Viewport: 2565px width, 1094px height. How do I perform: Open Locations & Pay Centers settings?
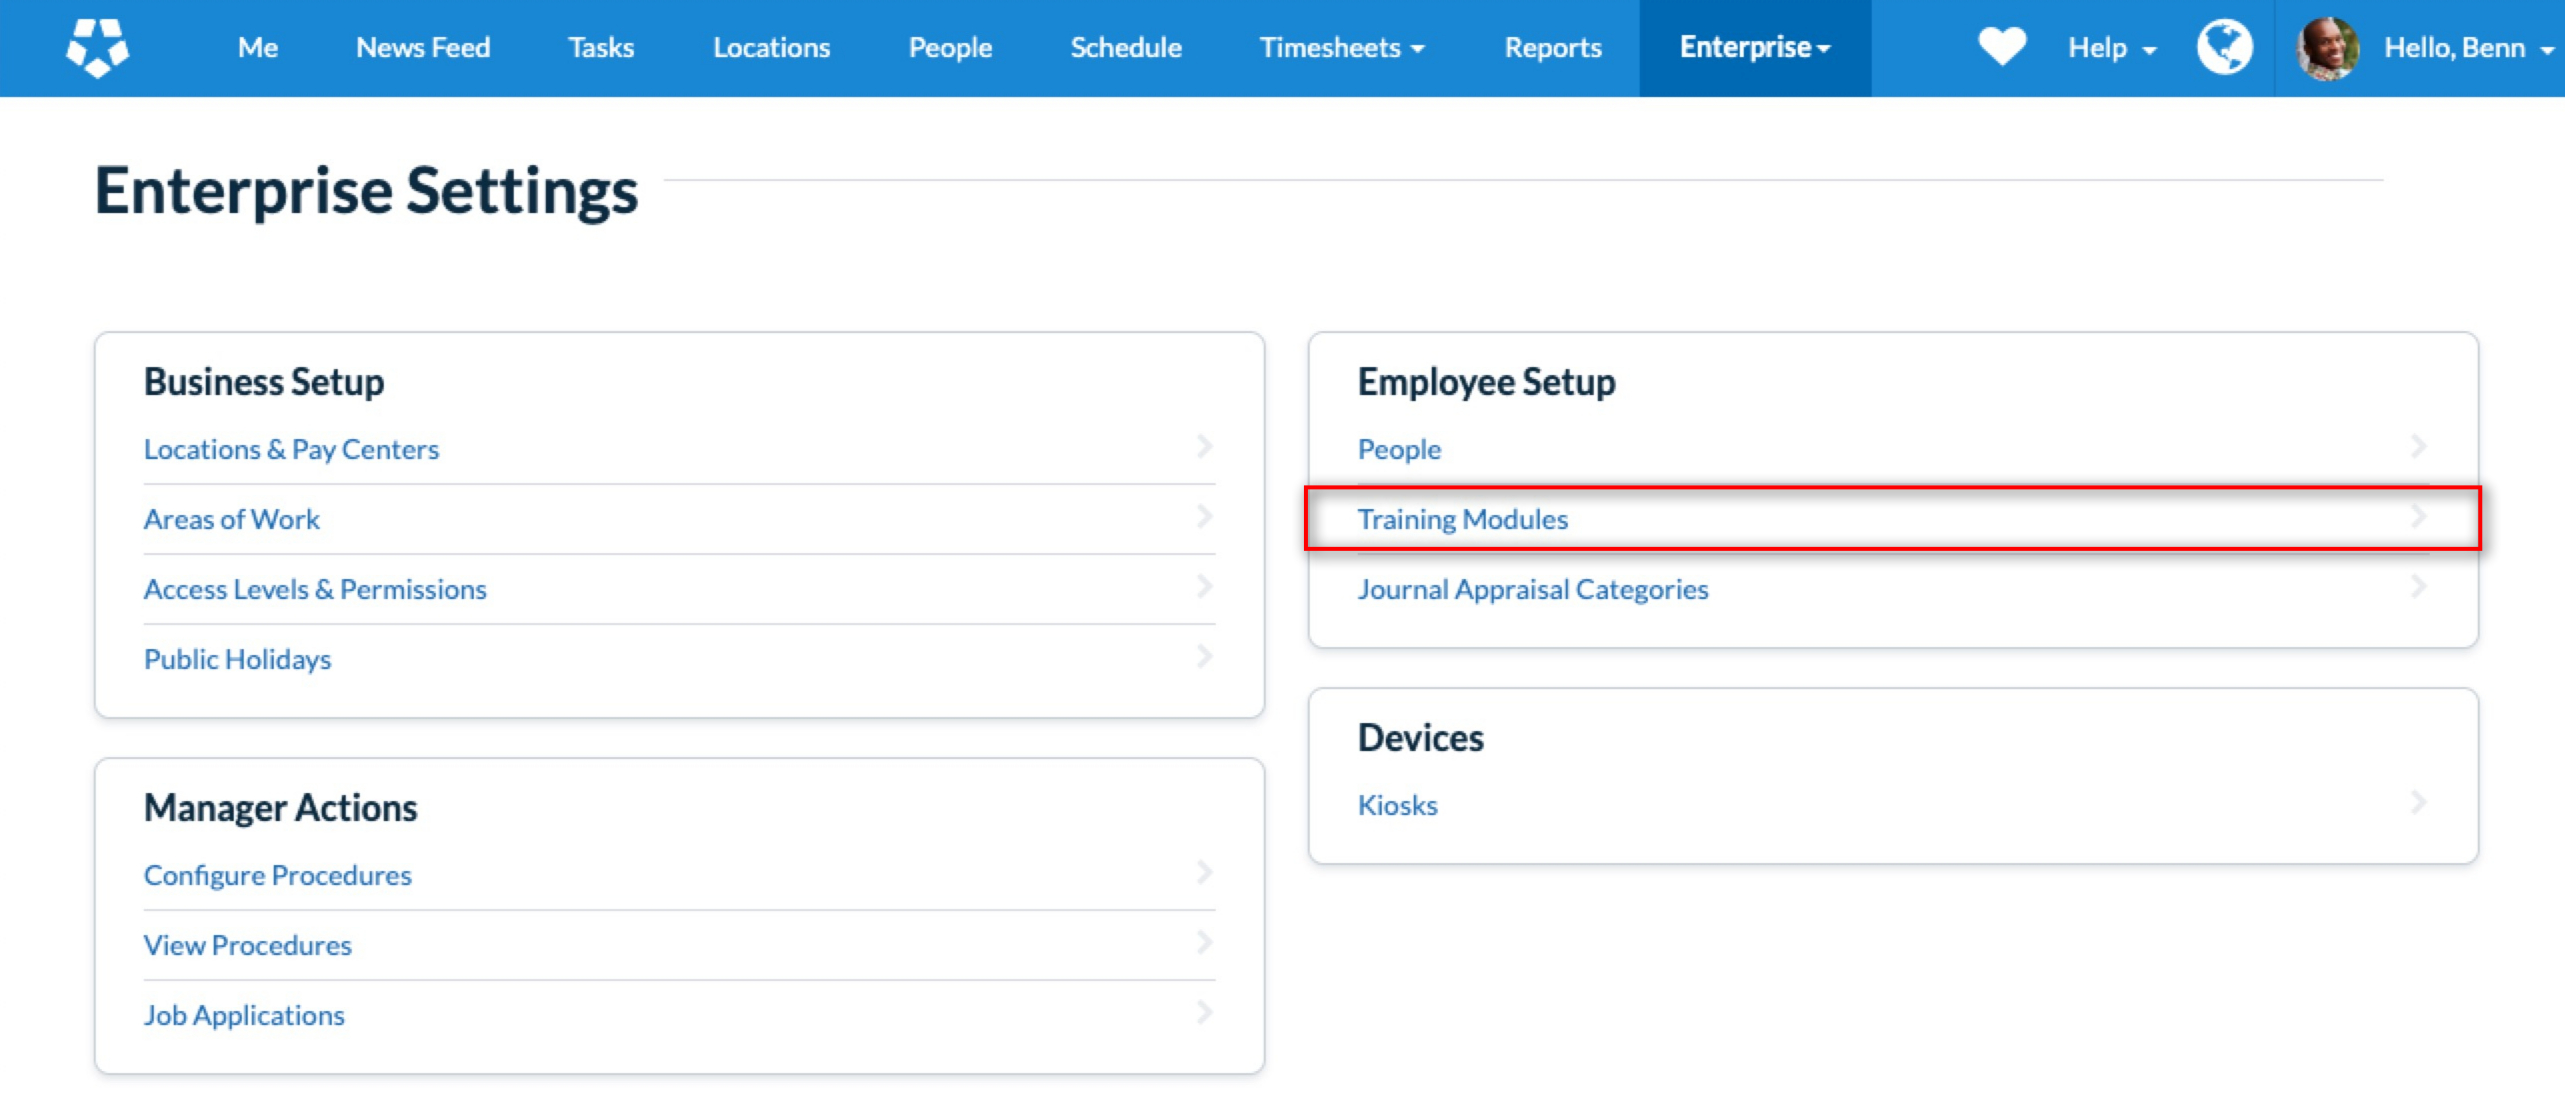click(x=291, y=449)
